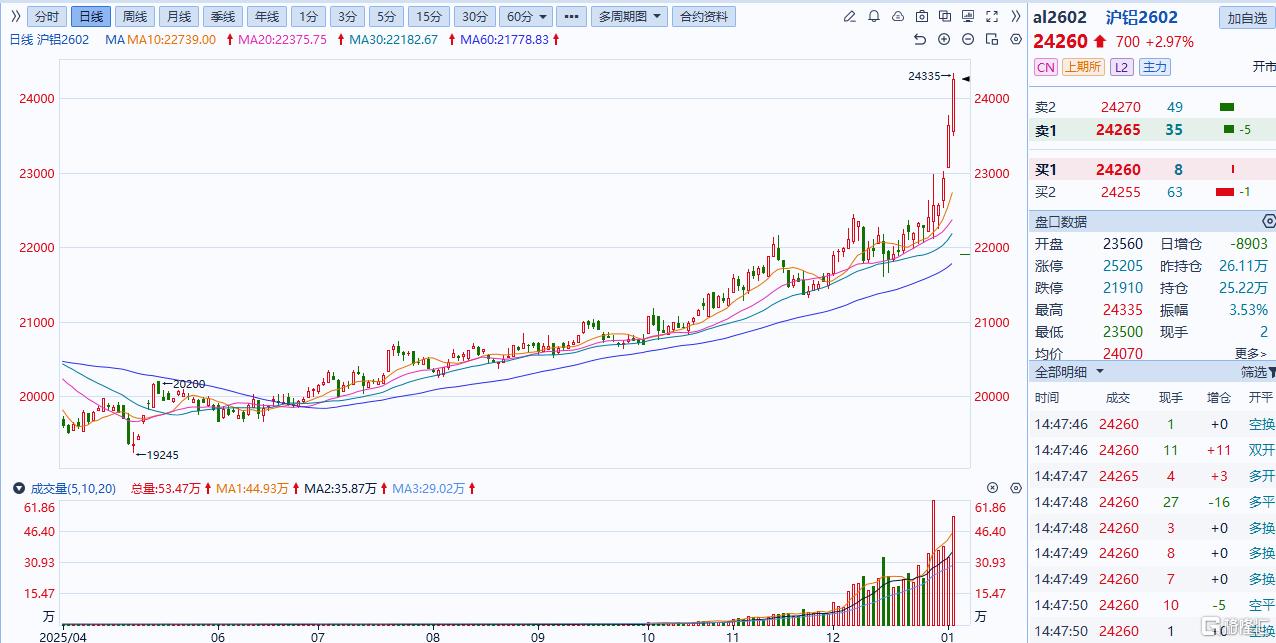1276x643 pixels.
Task: Click the undo arrow icon
Action: (x=920, y=39)
